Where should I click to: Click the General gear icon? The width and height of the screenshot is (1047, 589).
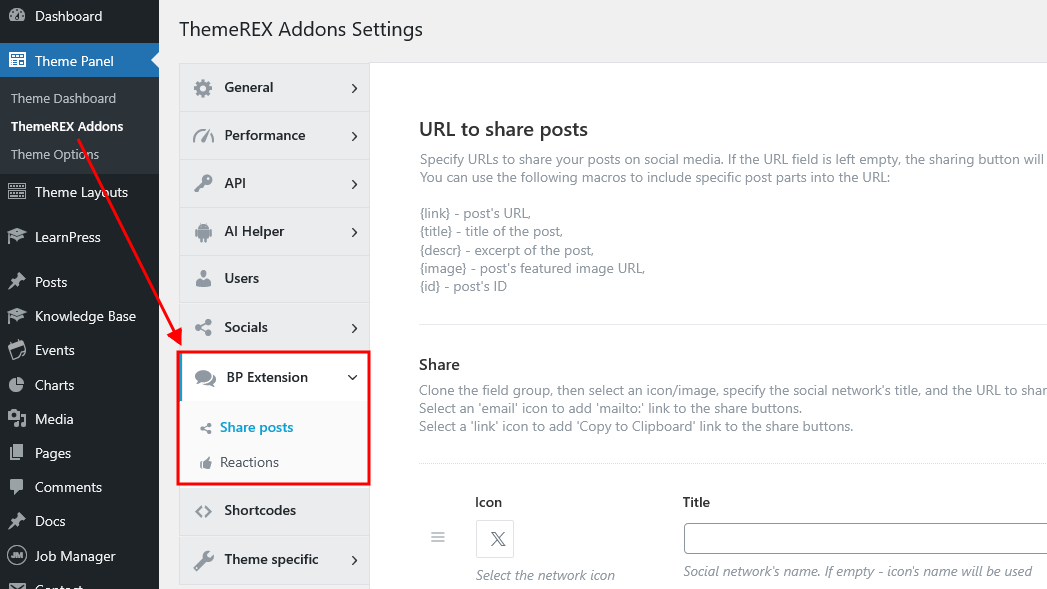(203, 87)
